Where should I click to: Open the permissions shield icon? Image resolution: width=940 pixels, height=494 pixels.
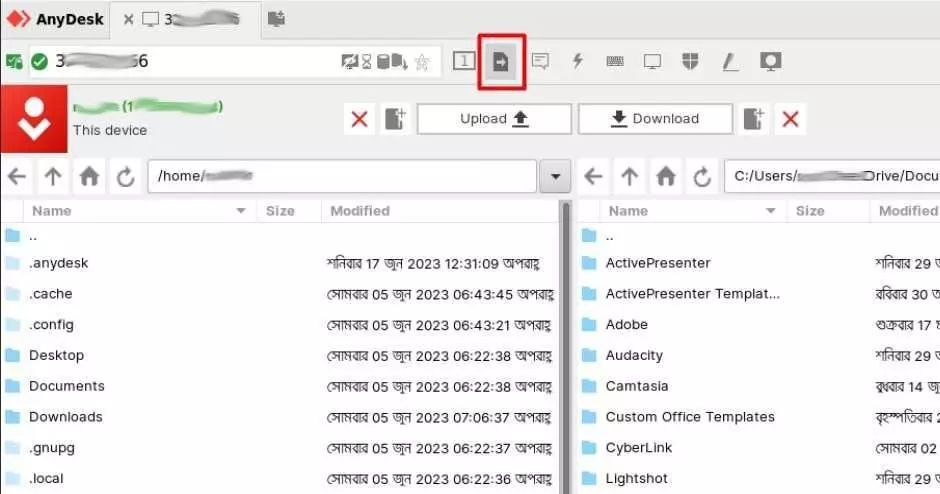(x=690, y=61)
